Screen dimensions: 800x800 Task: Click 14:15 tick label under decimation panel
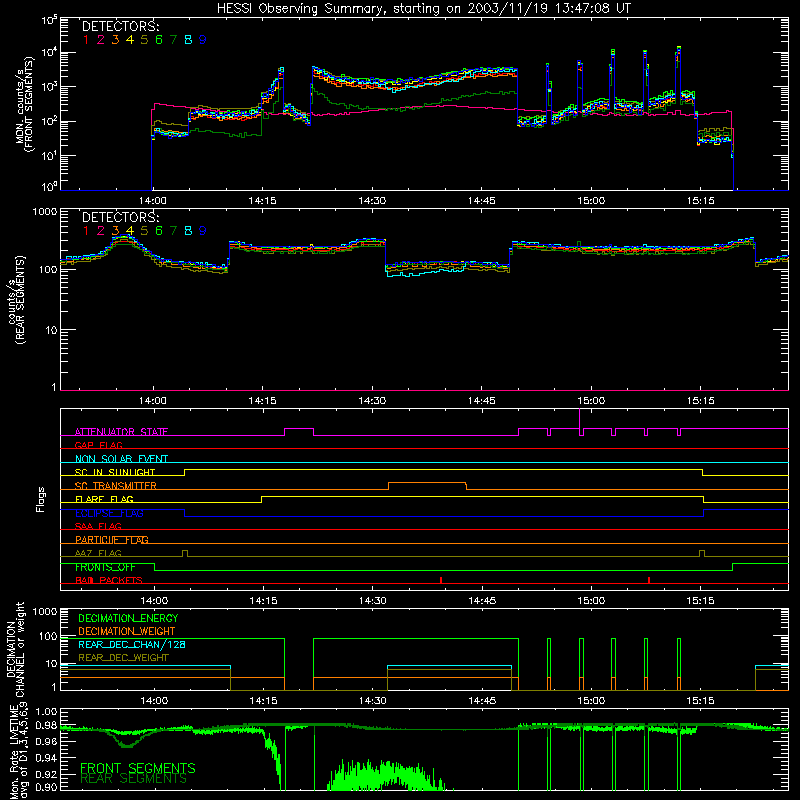coord(263,701)
